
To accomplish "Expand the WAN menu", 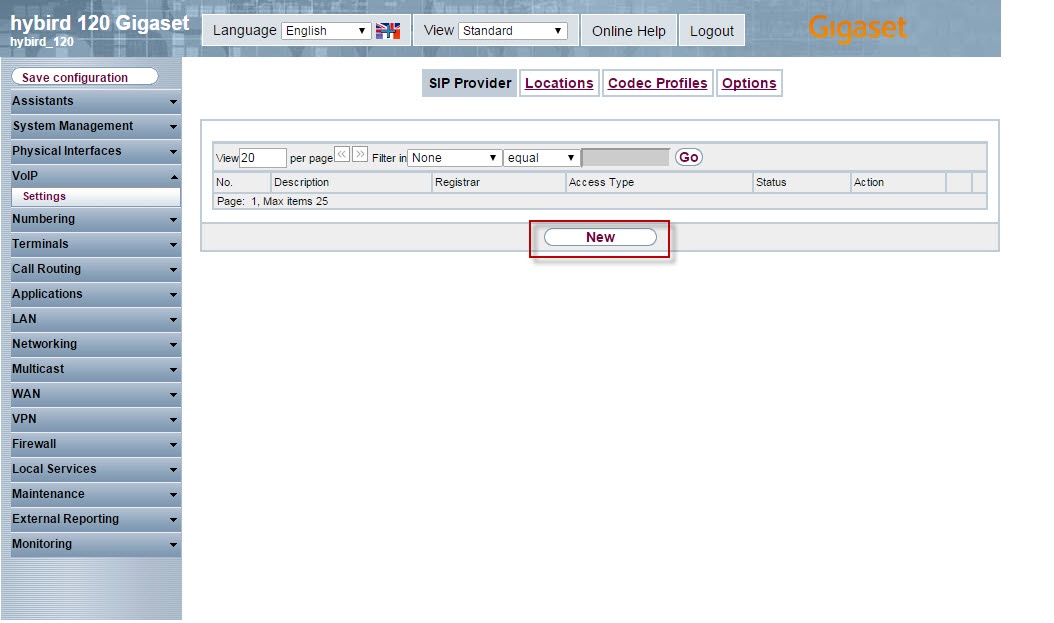I will pos(95,394).
